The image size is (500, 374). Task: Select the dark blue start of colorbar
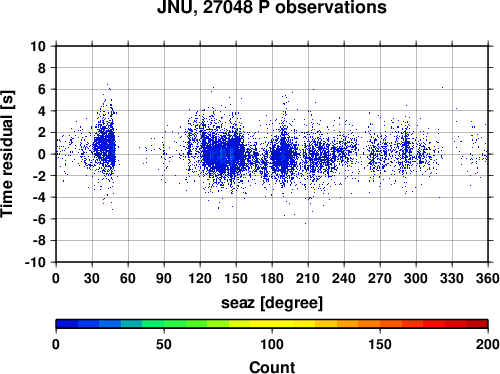pyautogui.click(x=67, y=324)
